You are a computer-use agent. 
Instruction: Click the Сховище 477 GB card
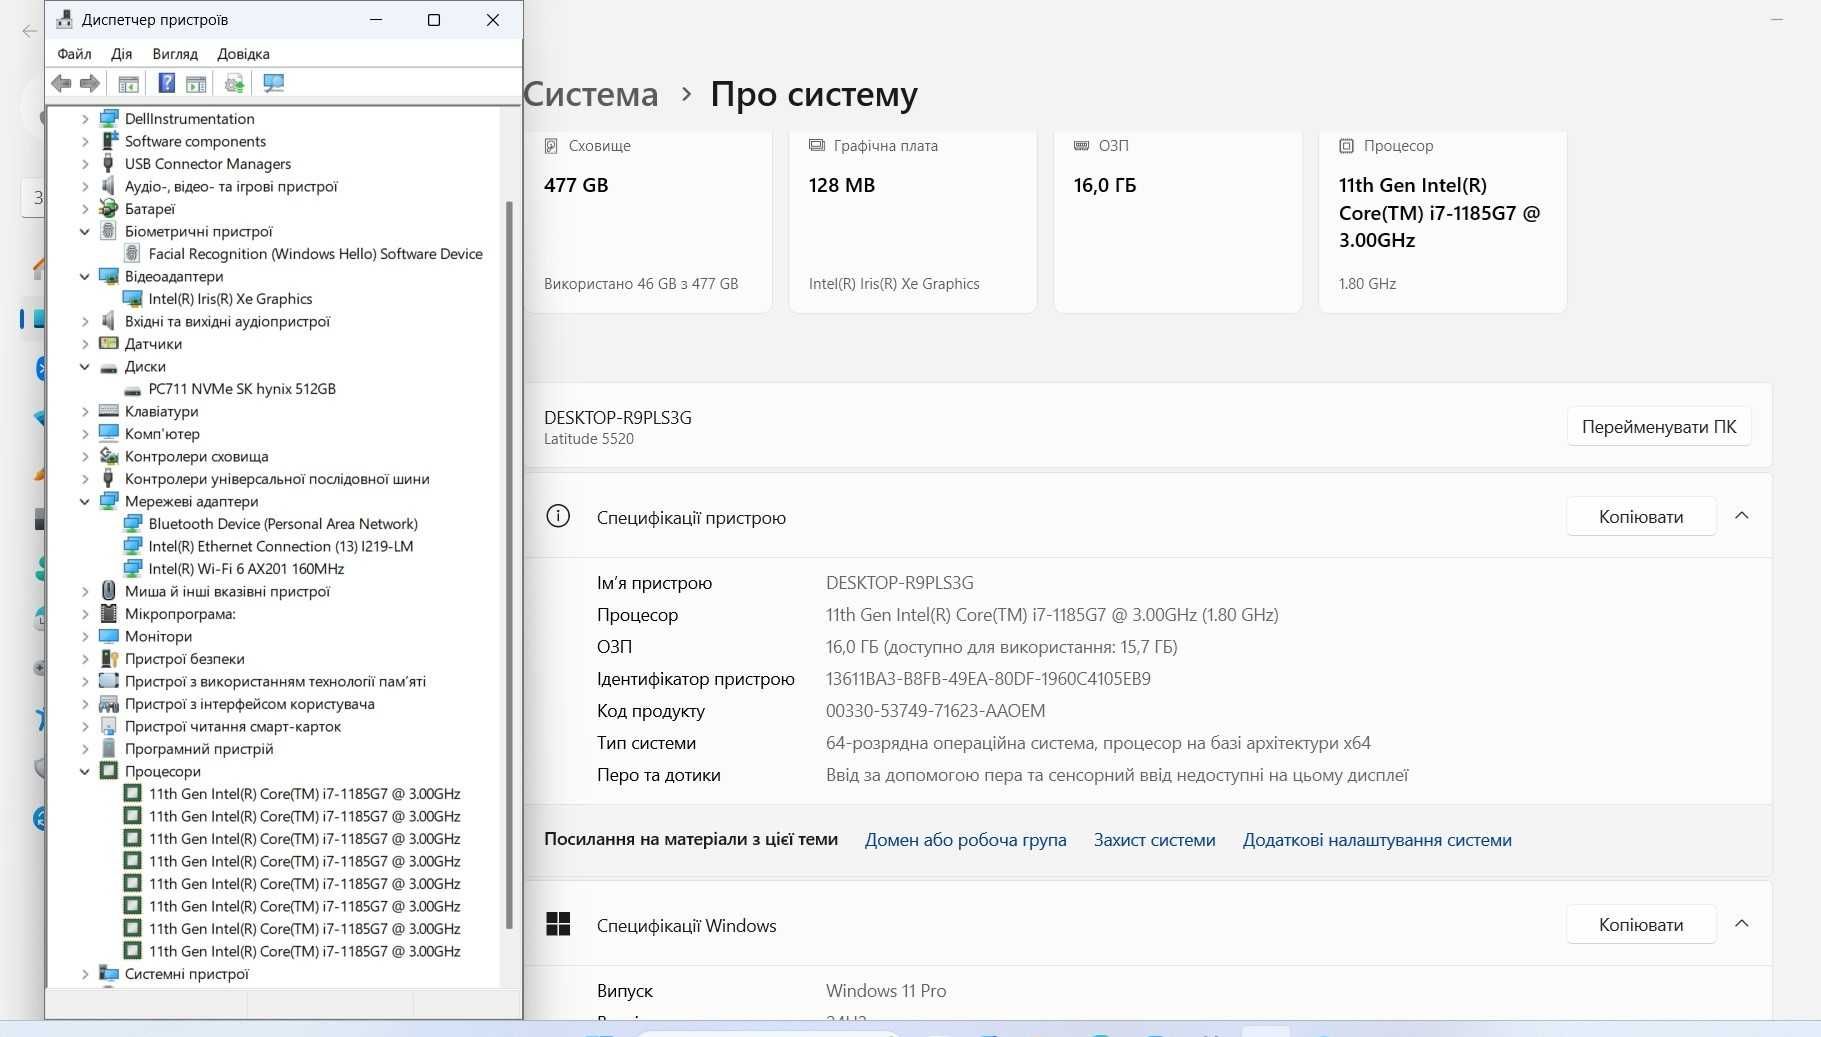(x=648, y=221)
